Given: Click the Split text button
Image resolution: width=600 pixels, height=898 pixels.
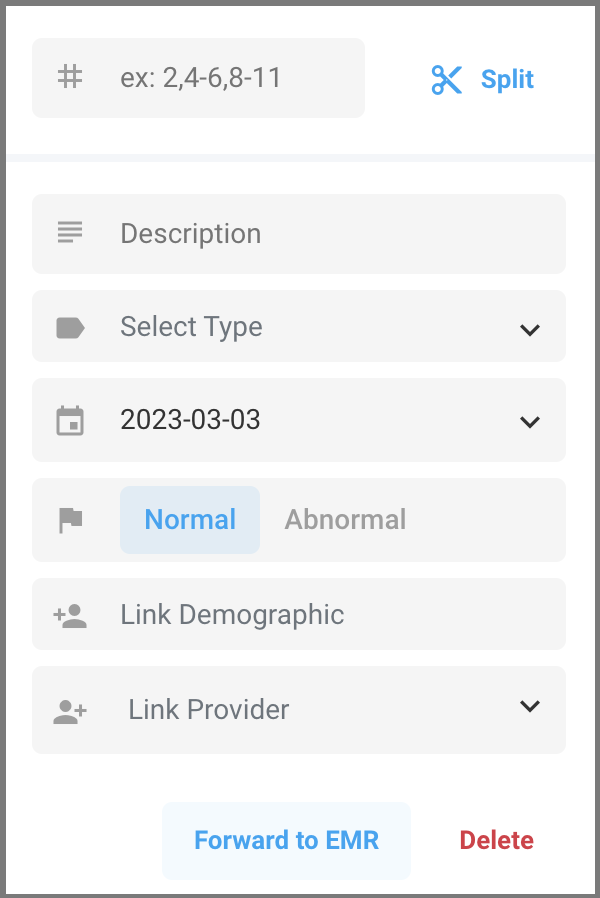Looking at the screenshot, I should 507,79.
